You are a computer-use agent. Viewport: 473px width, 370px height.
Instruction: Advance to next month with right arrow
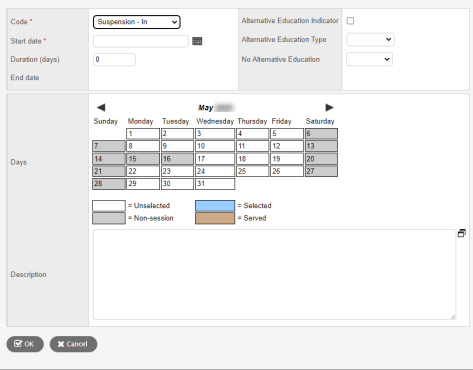click(x=329, y=107)
